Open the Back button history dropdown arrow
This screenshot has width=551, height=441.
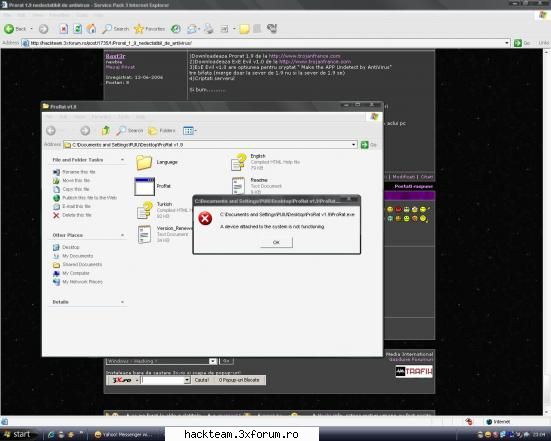pyautogui.click(x=31, y=29)
